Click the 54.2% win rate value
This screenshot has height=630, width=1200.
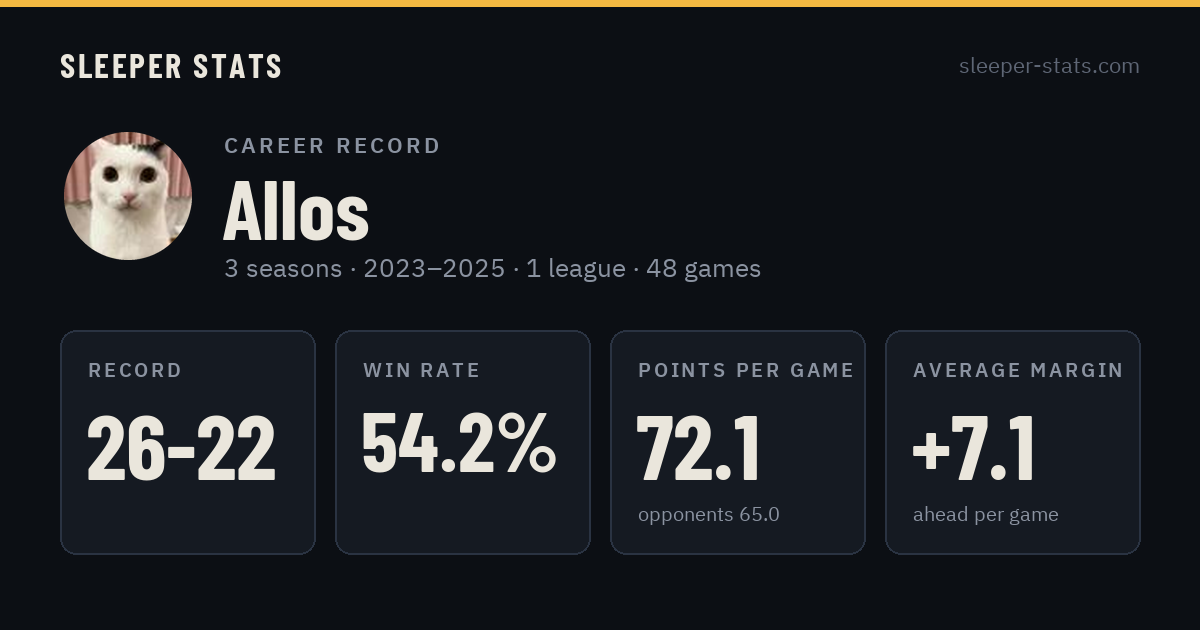tap(459, 443)
